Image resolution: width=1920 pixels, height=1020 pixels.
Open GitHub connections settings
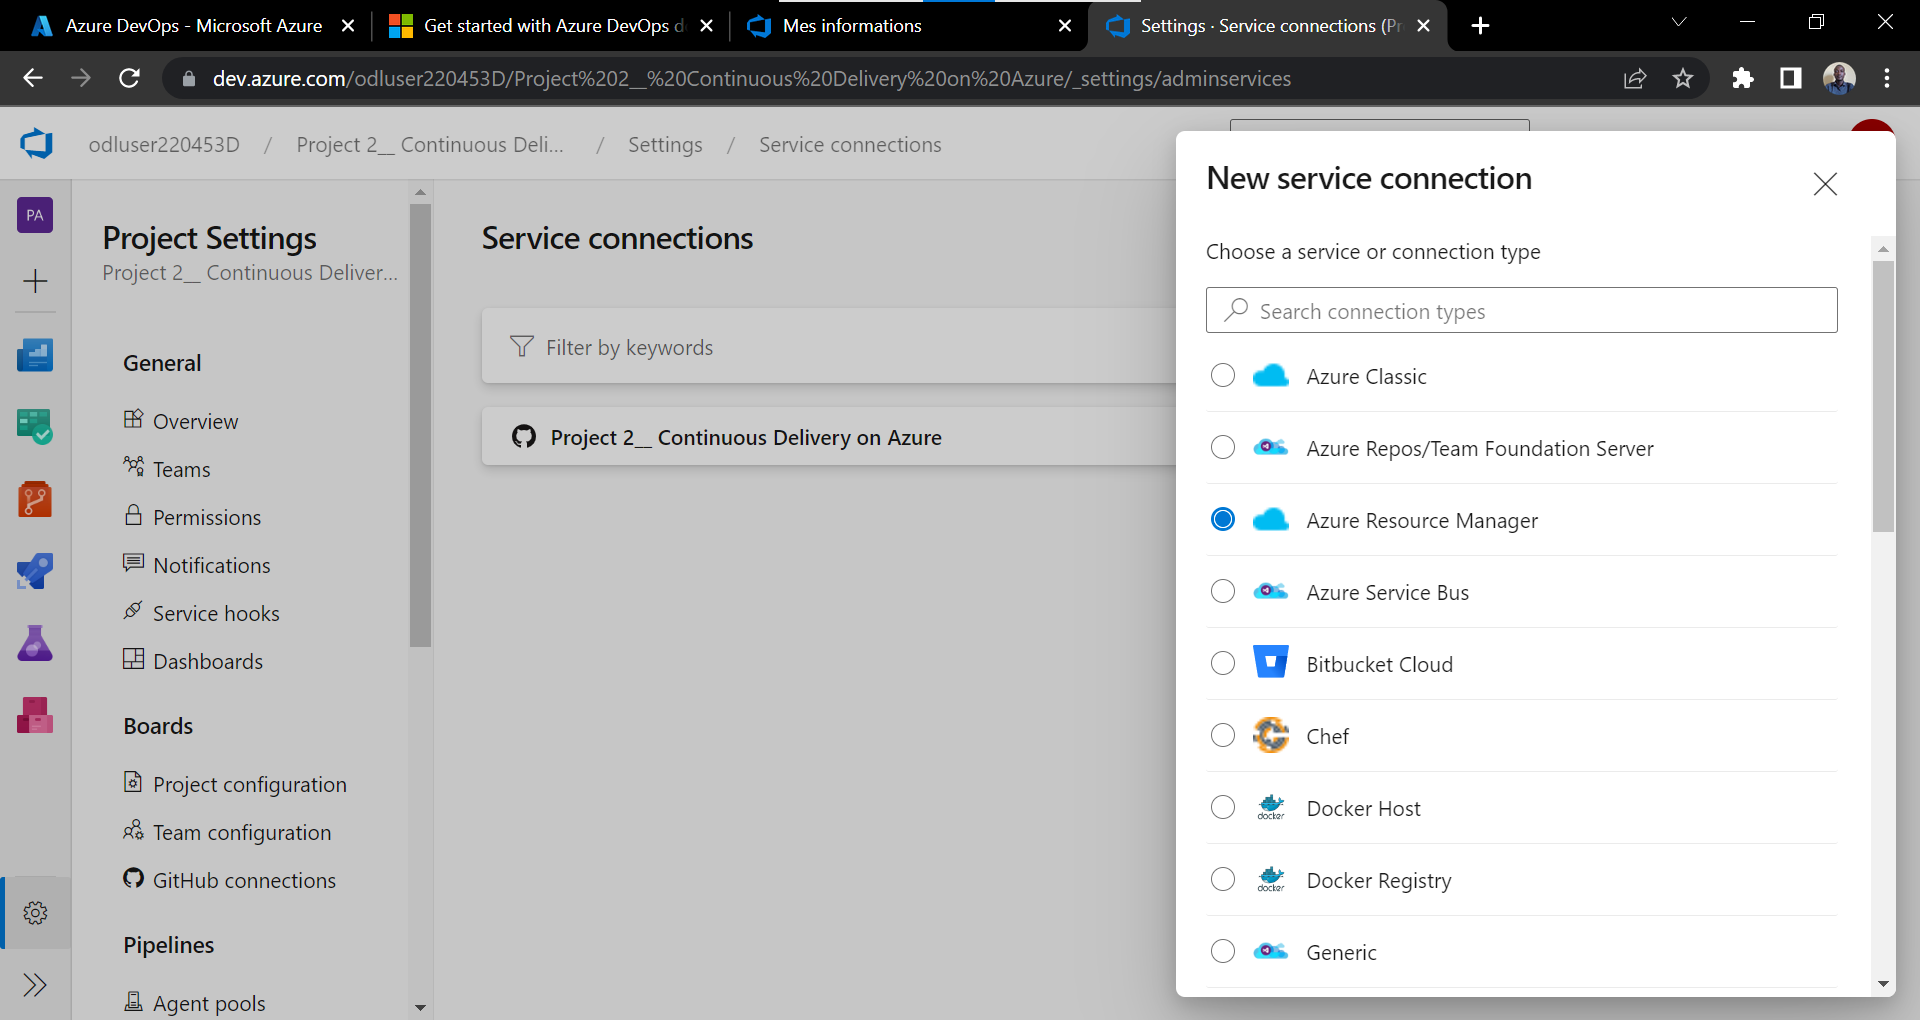pyautogui.click(x=244, y=880)
